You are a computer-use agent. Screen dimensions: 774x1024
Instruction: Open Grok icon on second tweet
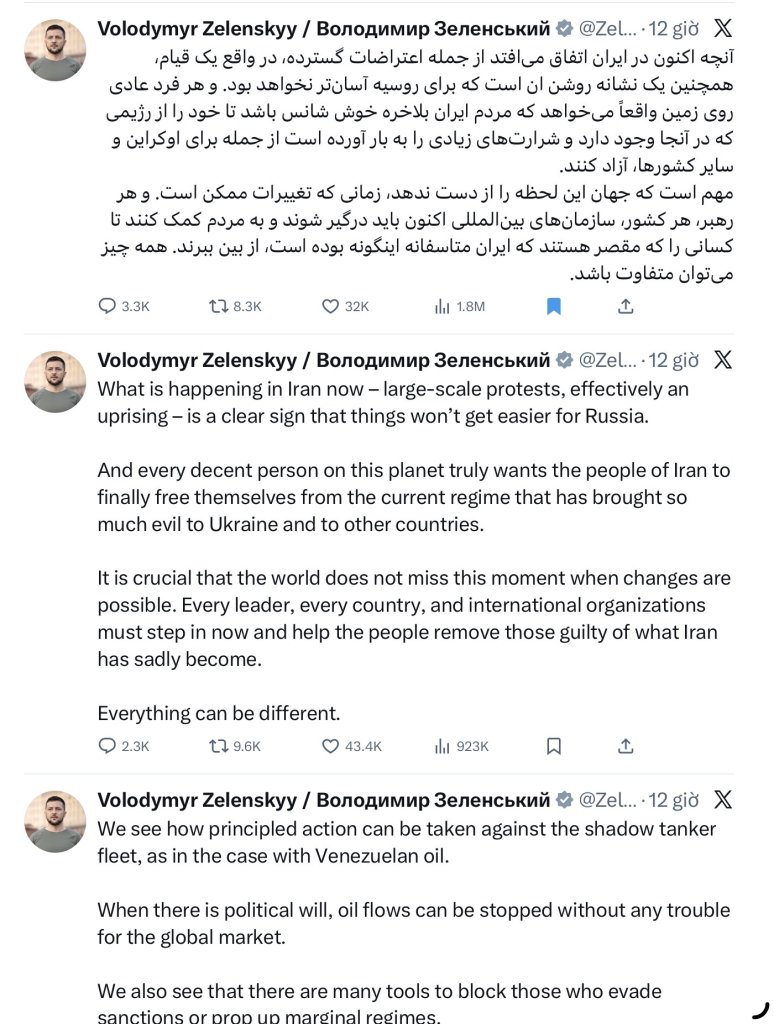pyautogui.click(x=722, y=360)
